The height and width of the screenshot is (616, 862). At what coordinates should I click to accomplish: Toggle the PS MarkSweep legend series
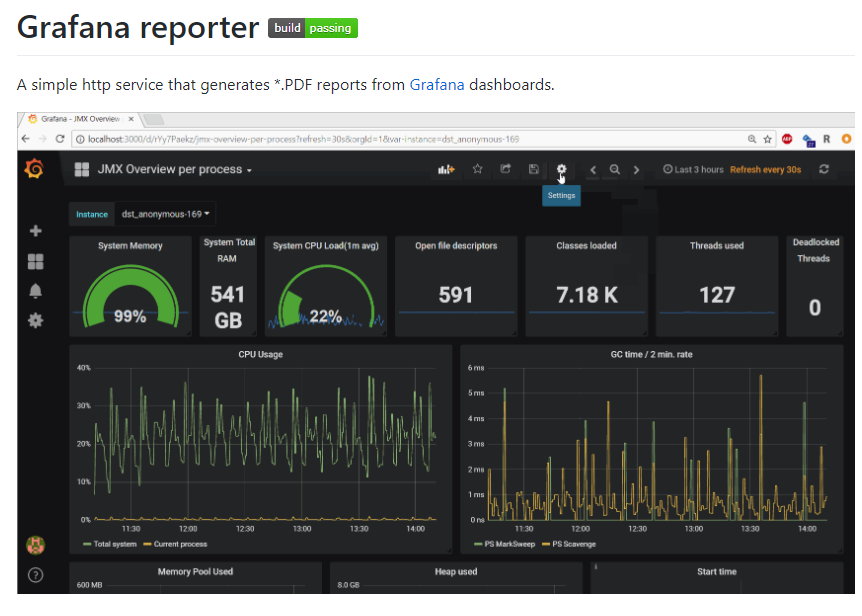click(x=504, y=544)
